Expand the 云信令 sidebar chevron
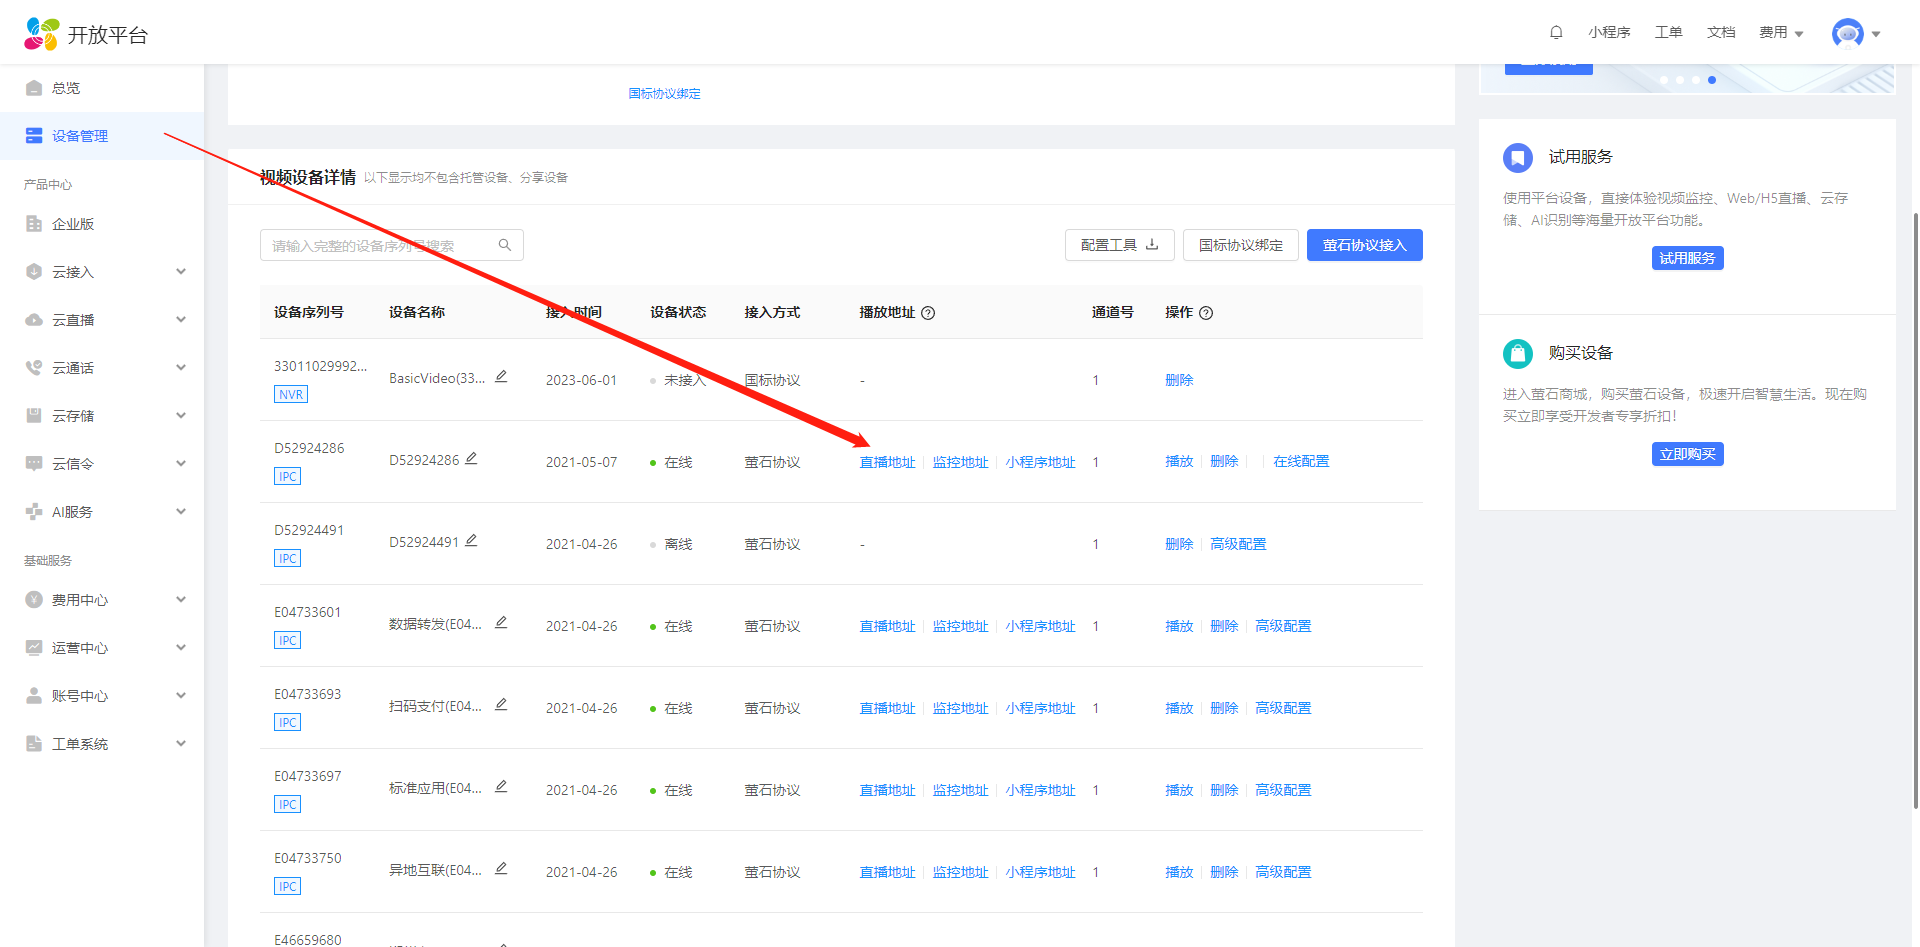Screen dimensions: 1920x947 [181, 464]
